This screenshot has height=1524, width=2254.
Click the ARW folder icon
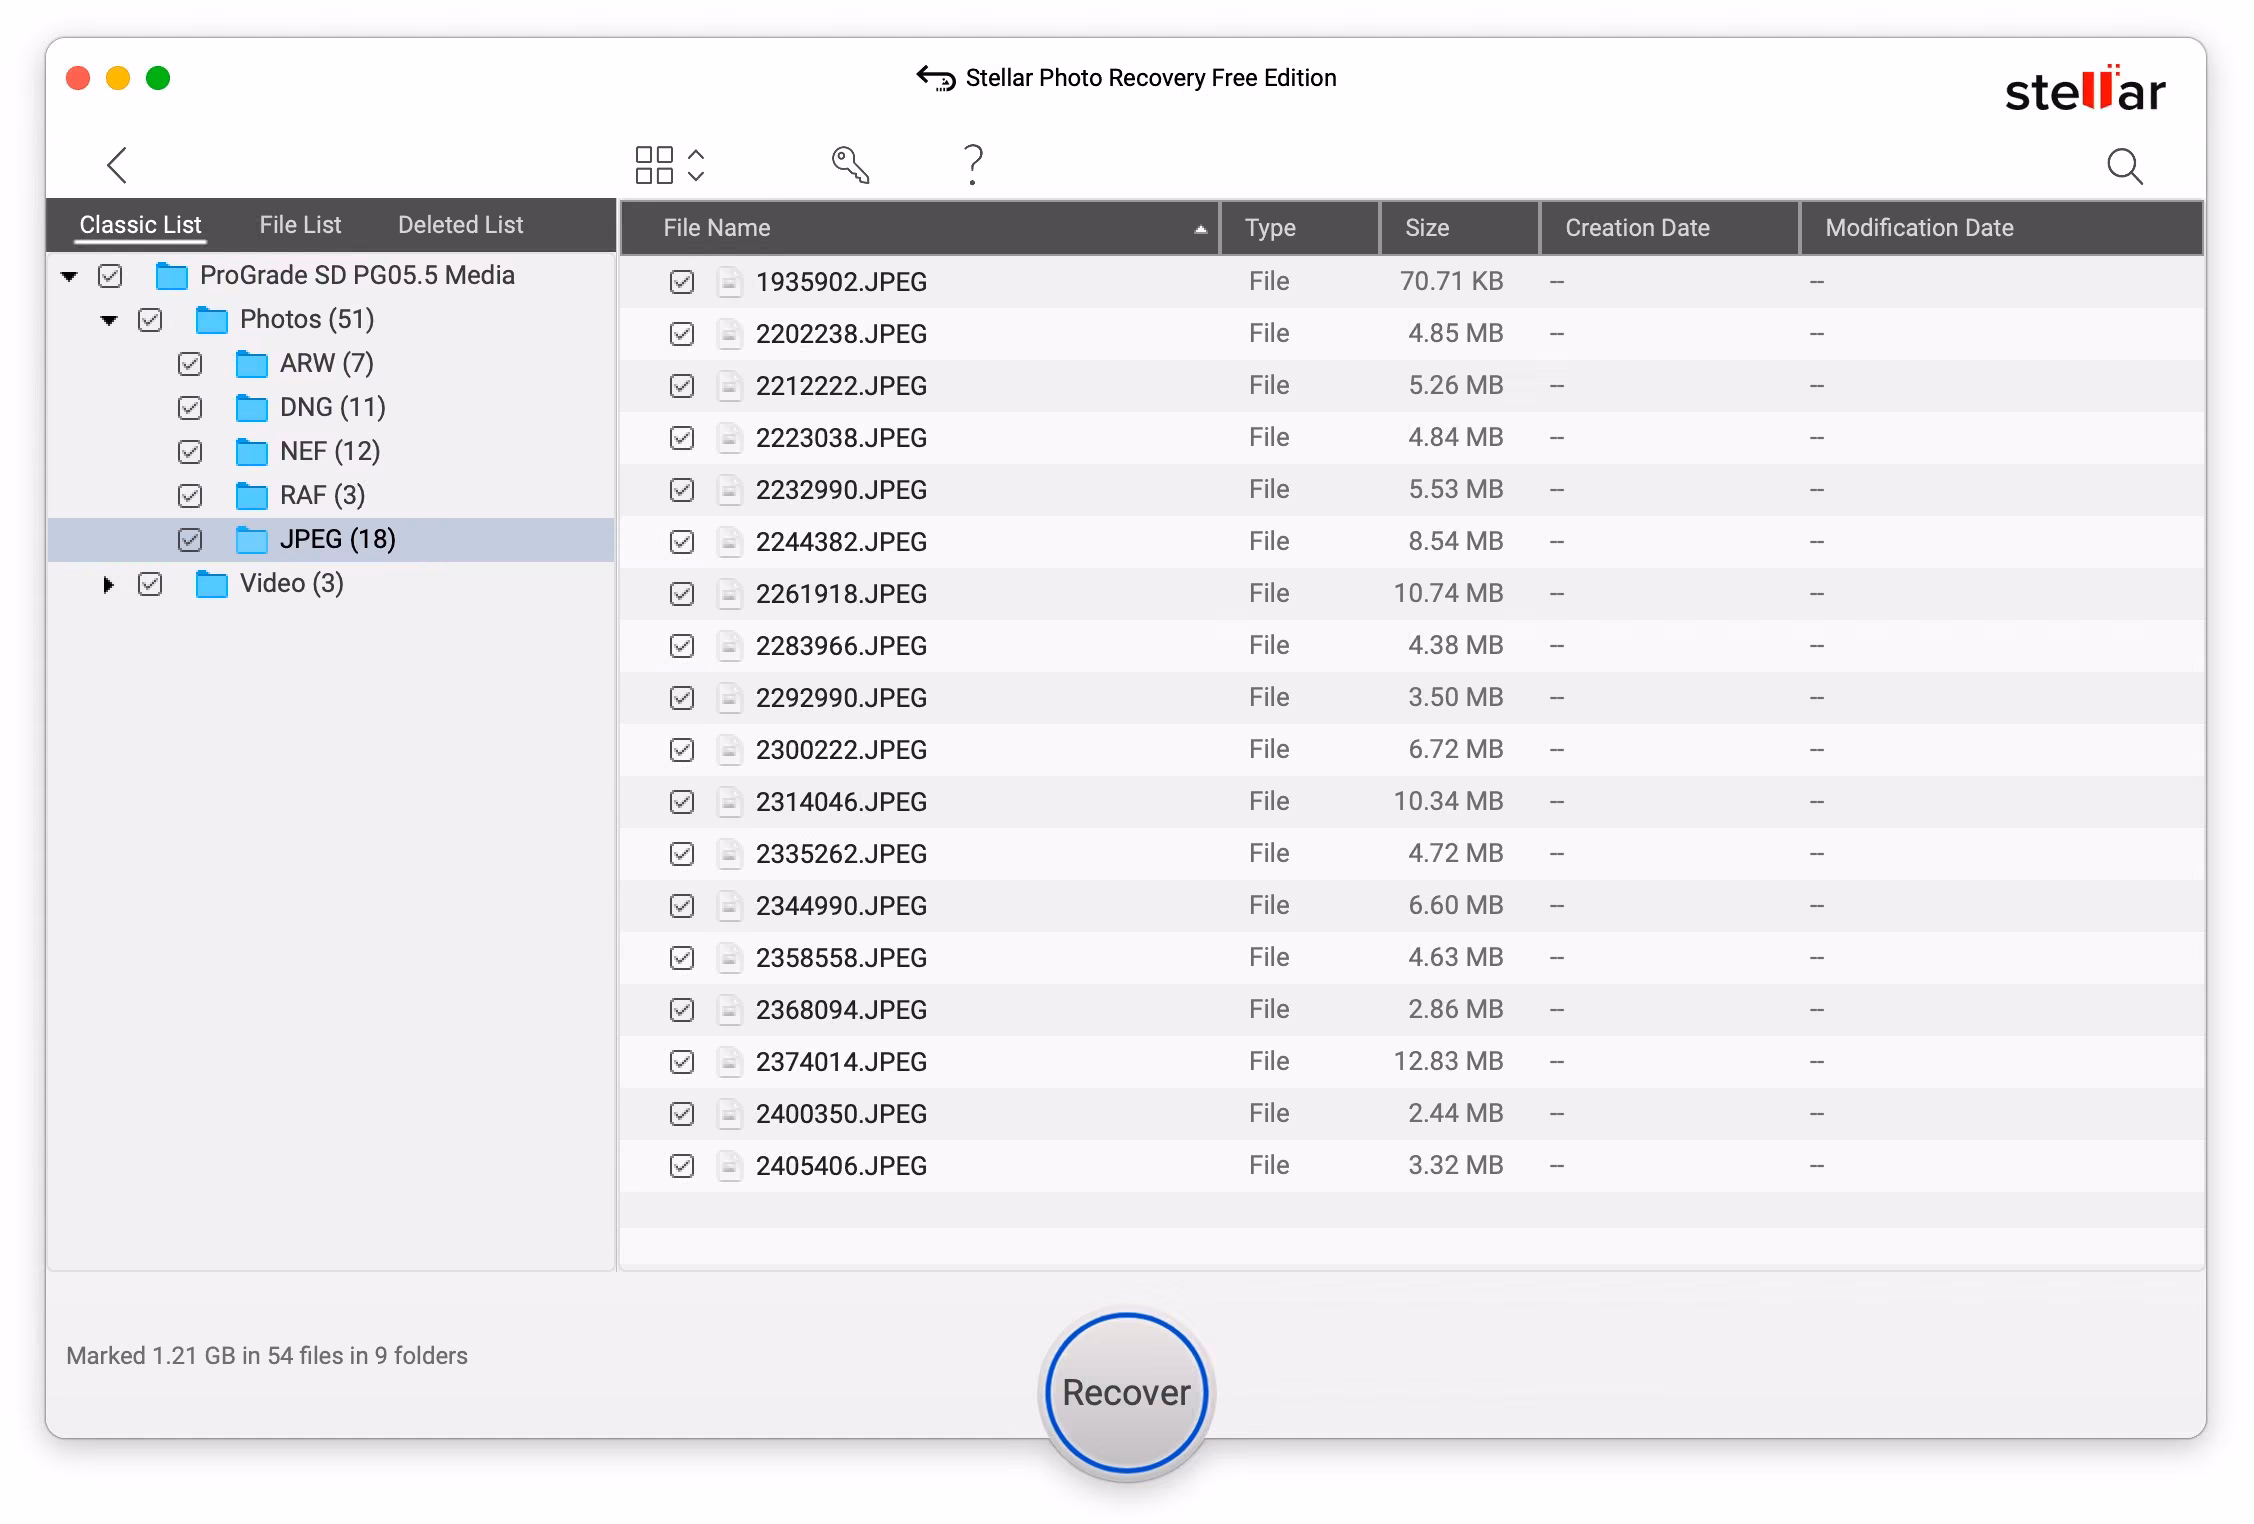(x=252, y=364)
